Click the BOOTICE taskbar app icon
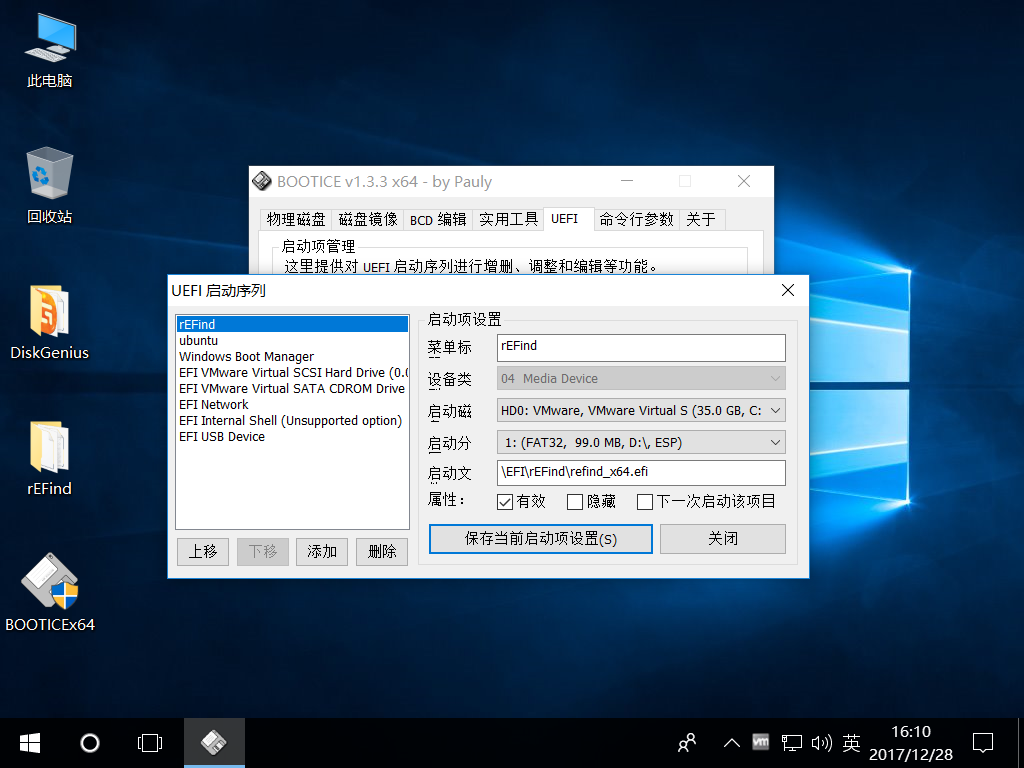Viewport: 1024px width, 768px height. tap(214, 743)
